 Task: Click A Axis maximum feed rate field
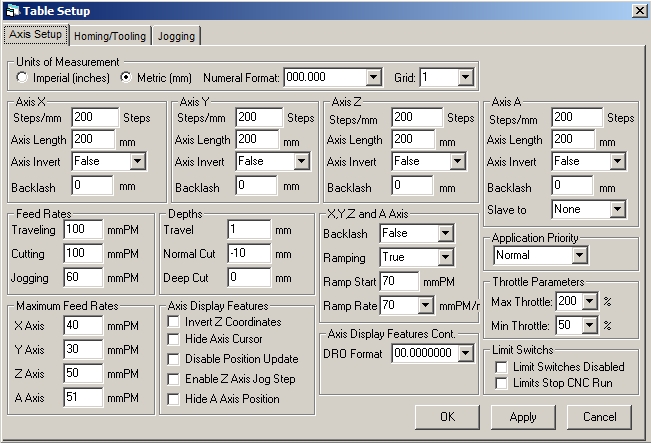tap(83, 397)
